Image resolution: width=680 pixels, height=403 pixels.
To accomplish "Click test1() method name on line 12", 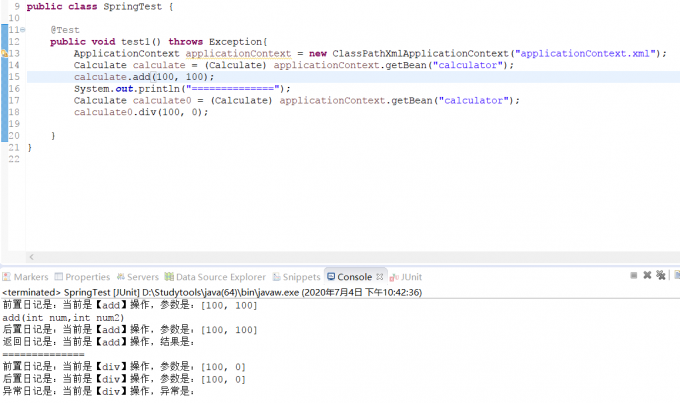I will (141, 42).
